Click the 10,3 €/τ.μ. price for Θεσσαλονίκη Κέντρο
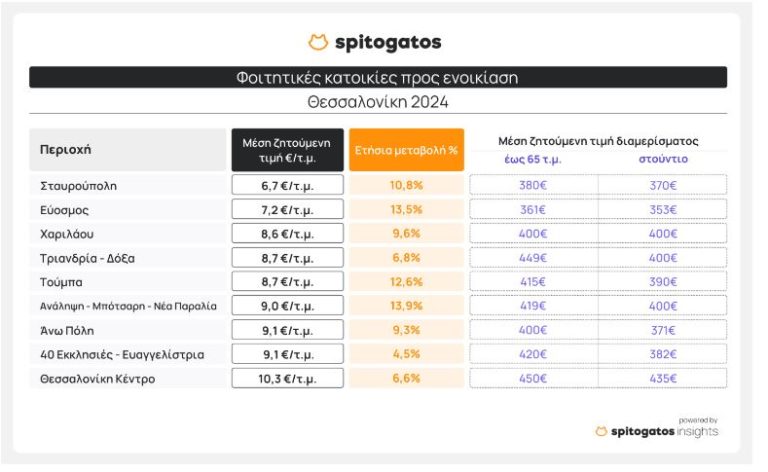 click(x=287, y=379)
